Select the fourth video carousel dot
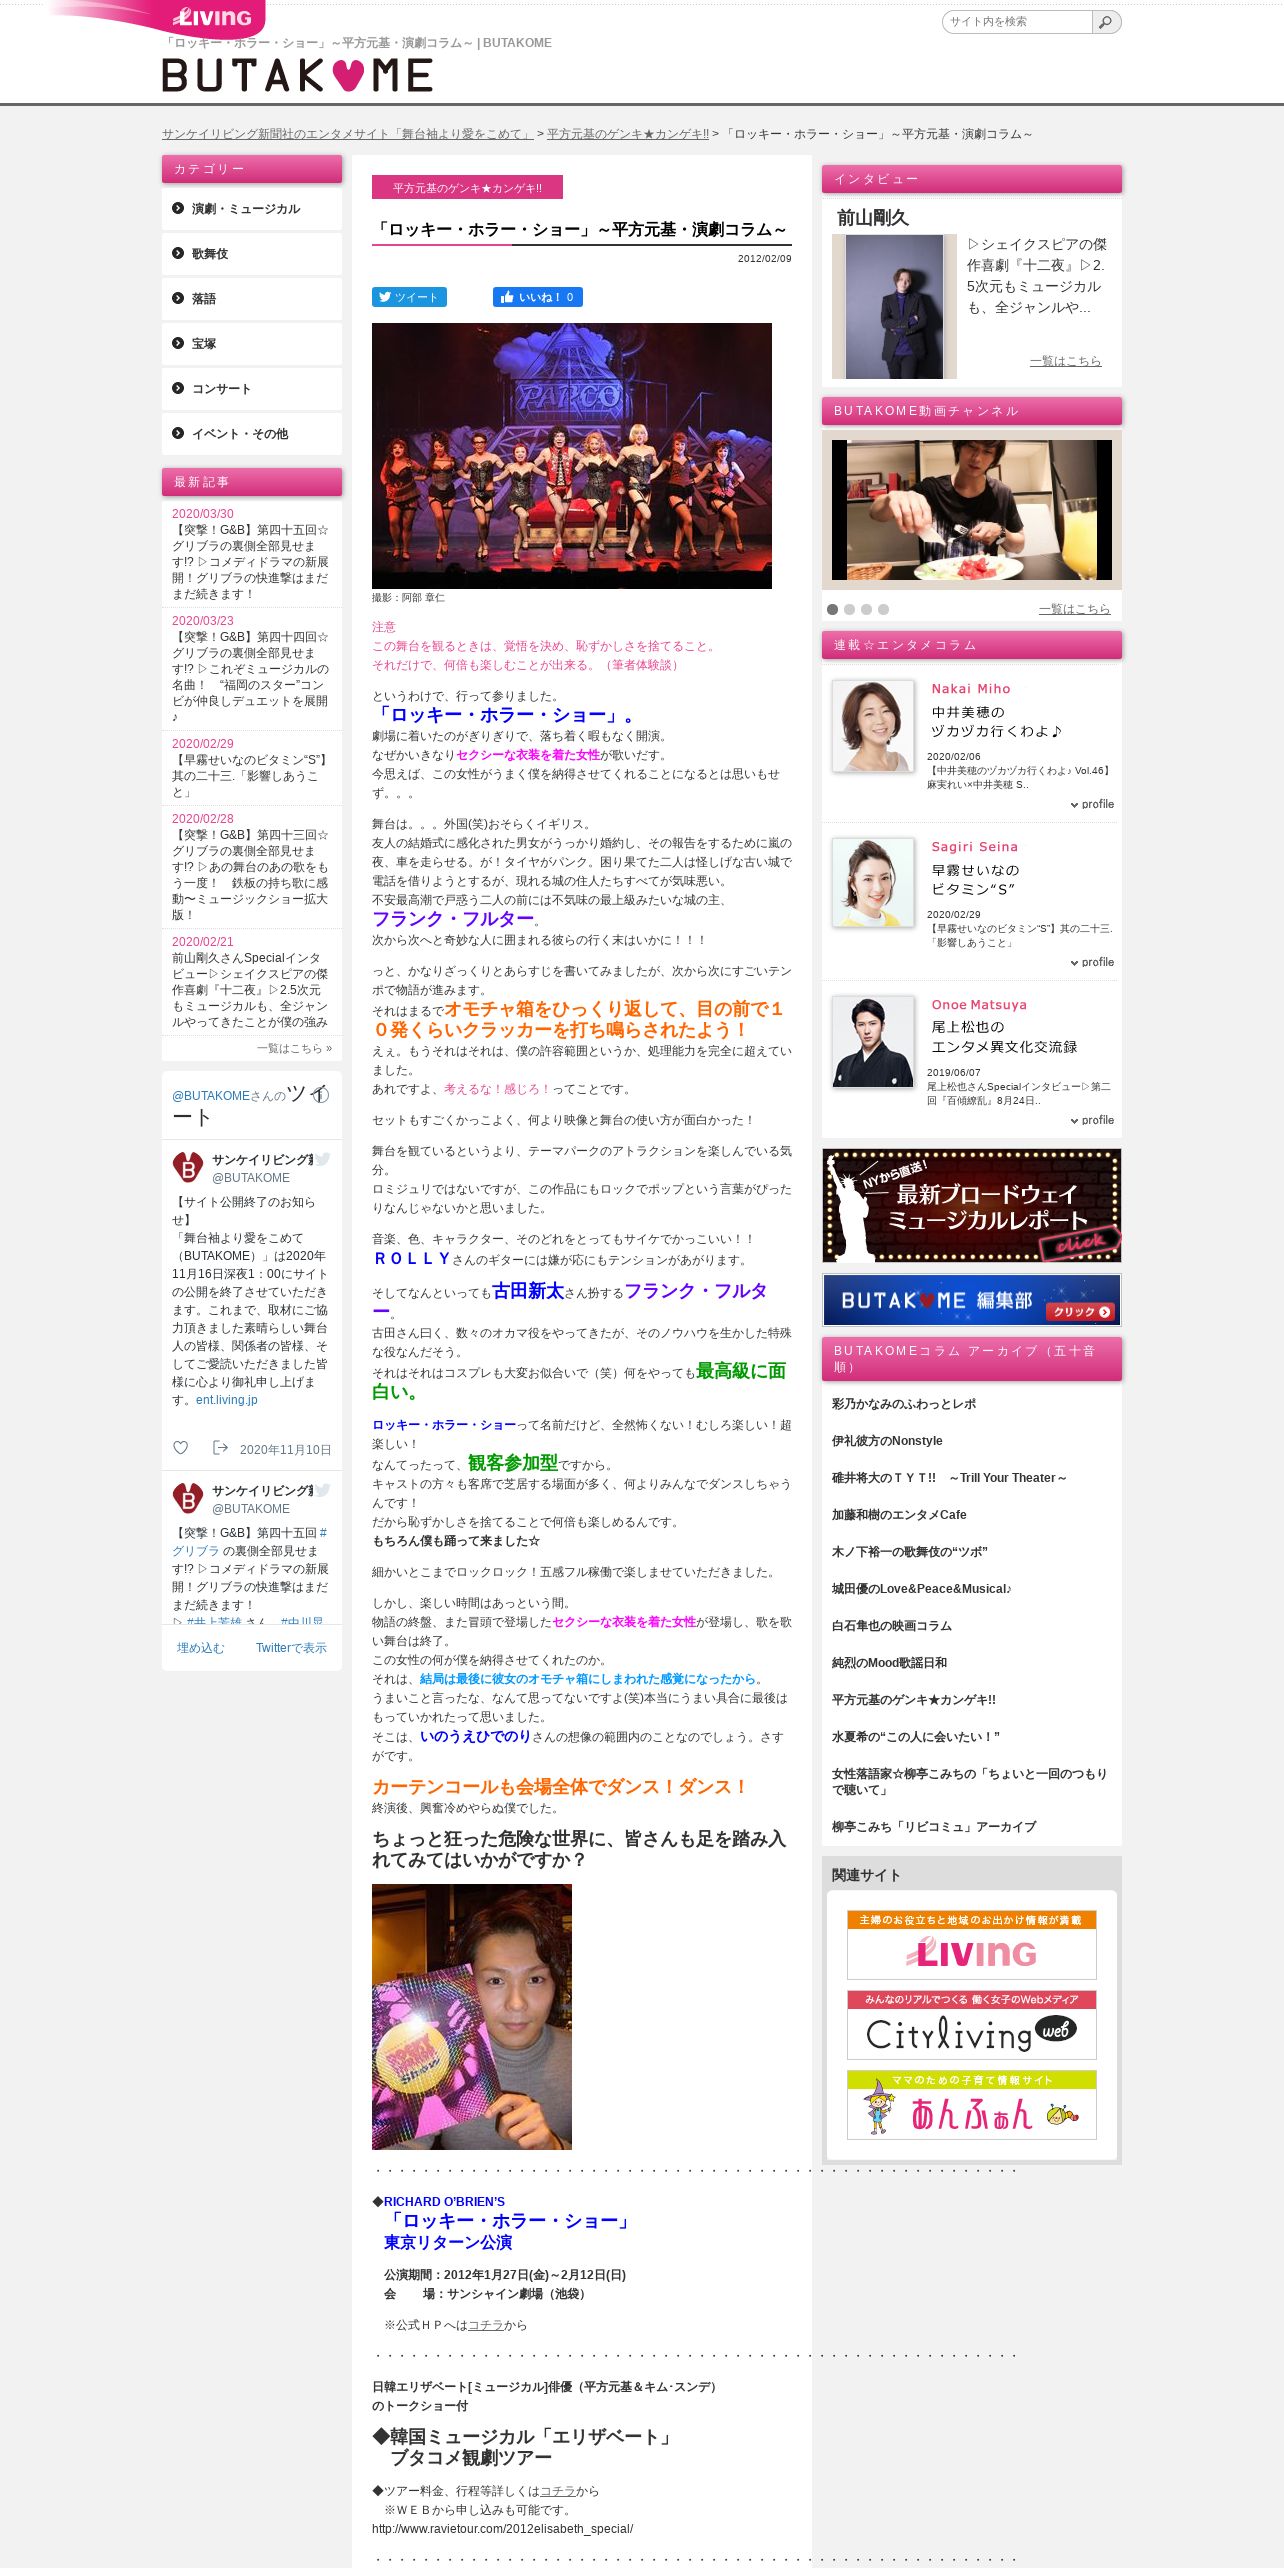Screen dimensions: 1284x2568 (x=883, y=609)
